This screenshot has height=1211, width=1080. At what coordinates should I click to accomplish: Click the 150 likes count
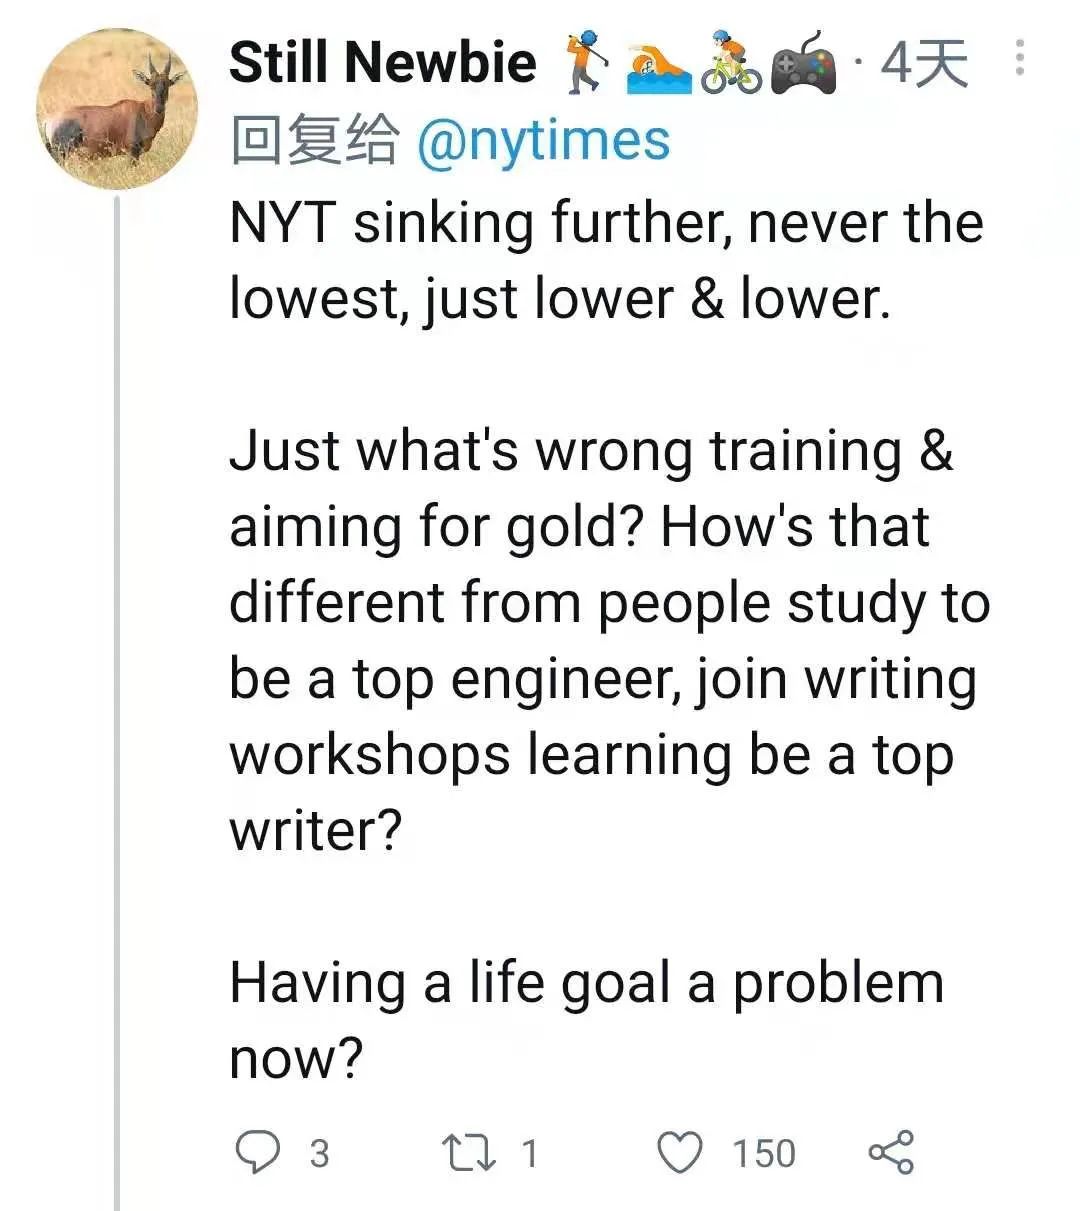pyautogui.click(x=765, y=1153)
